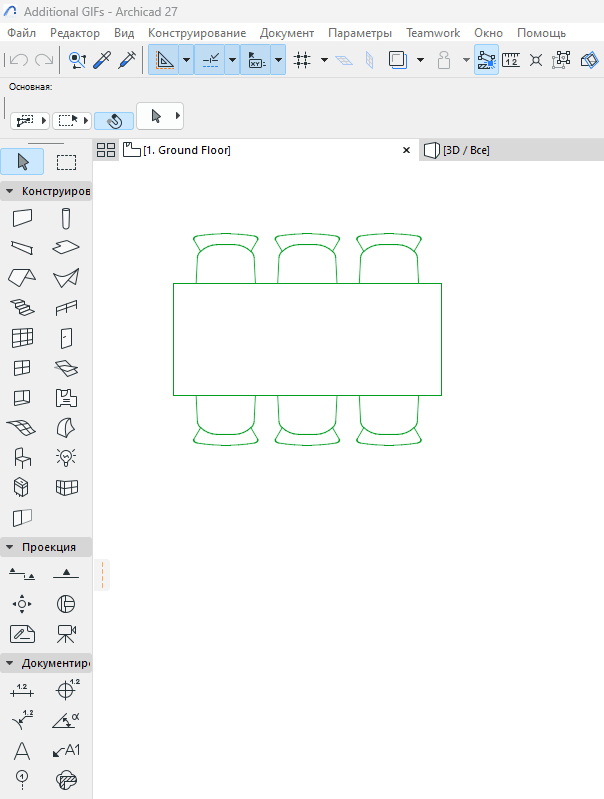Open XY cursor snap dropdown arrow
Screen dimensions: 604x799
(x=278, y=60)
